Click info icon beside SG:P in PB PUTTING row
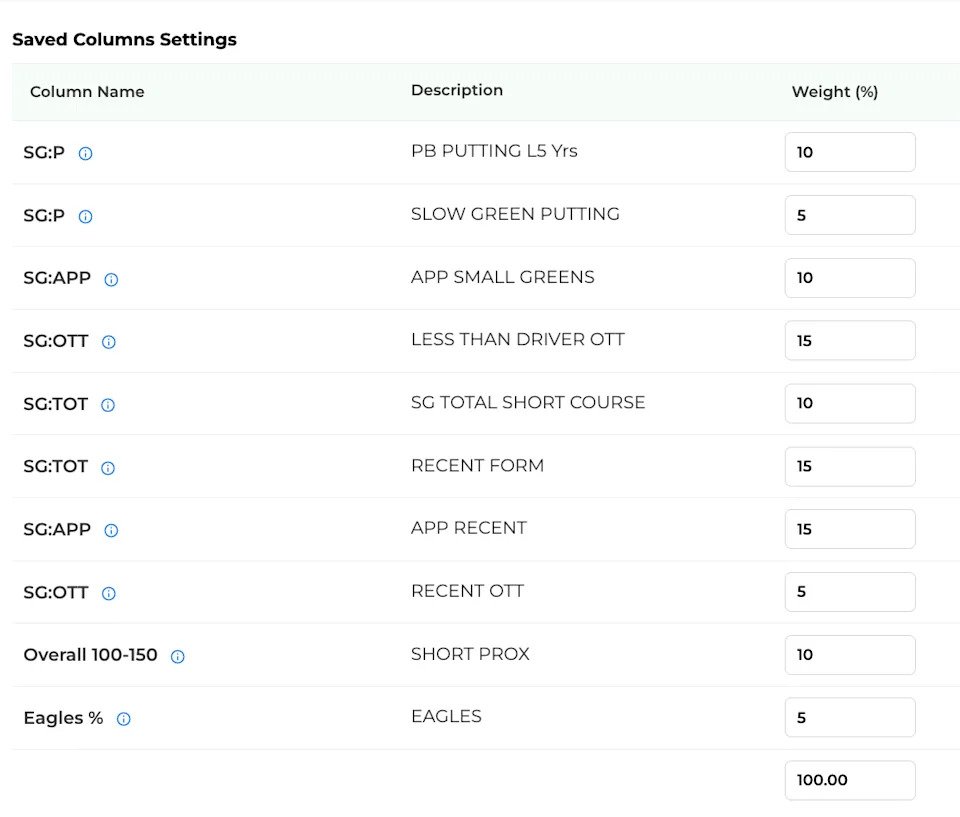This screenshot has width=960, height=817. 86,154
